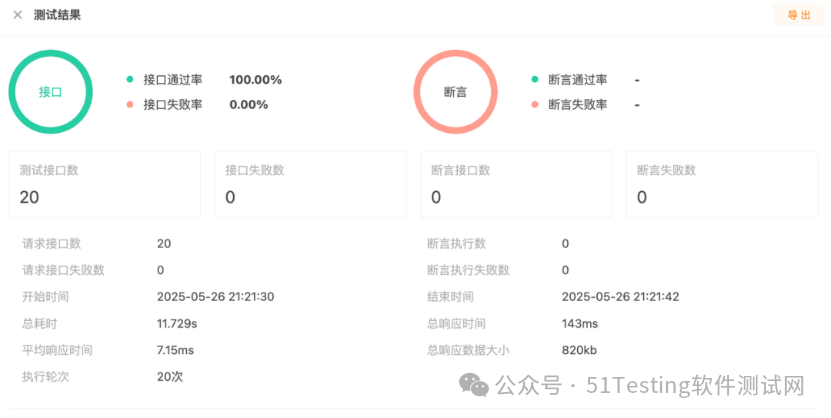Viewport: 831px width, 418px height.
Task: Select the 接口通过率 legend label
Action: click(173, 79)
